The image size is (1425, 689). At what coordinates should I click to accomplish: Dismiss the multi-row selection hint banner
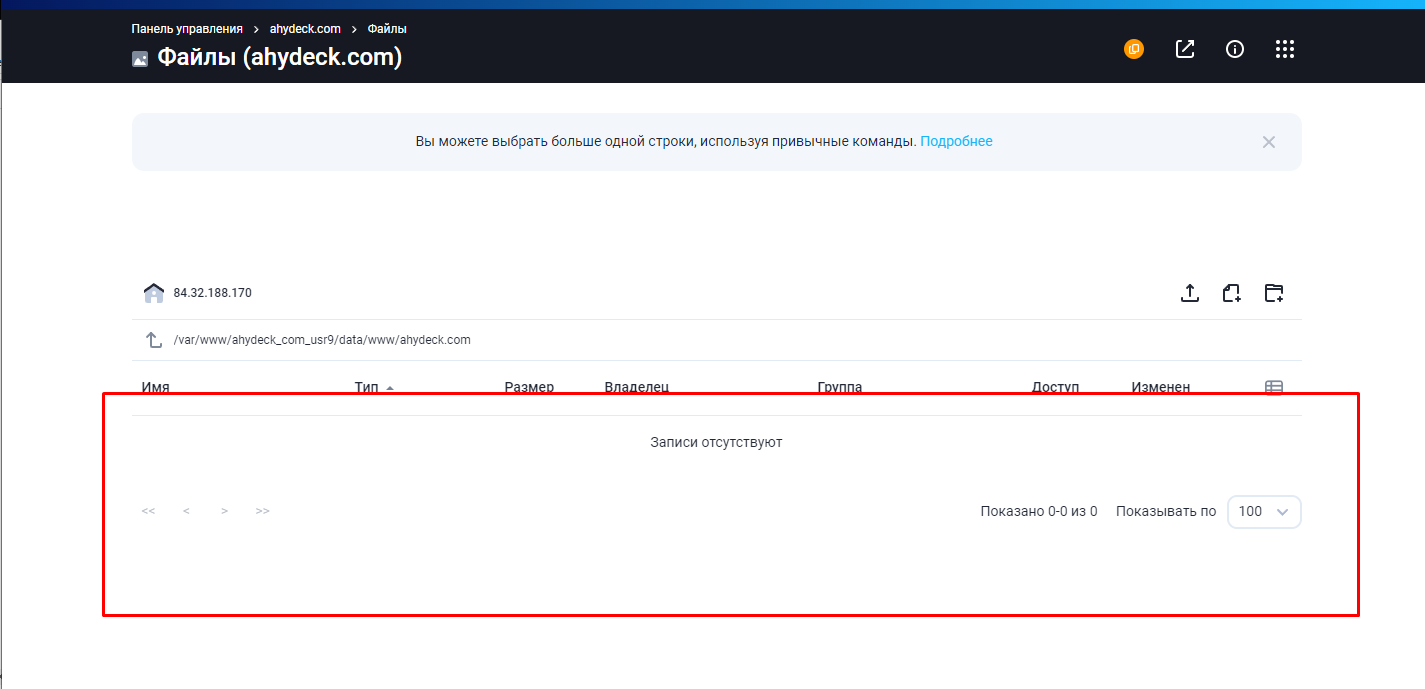pyautogui.click(x=1269, y=142)
